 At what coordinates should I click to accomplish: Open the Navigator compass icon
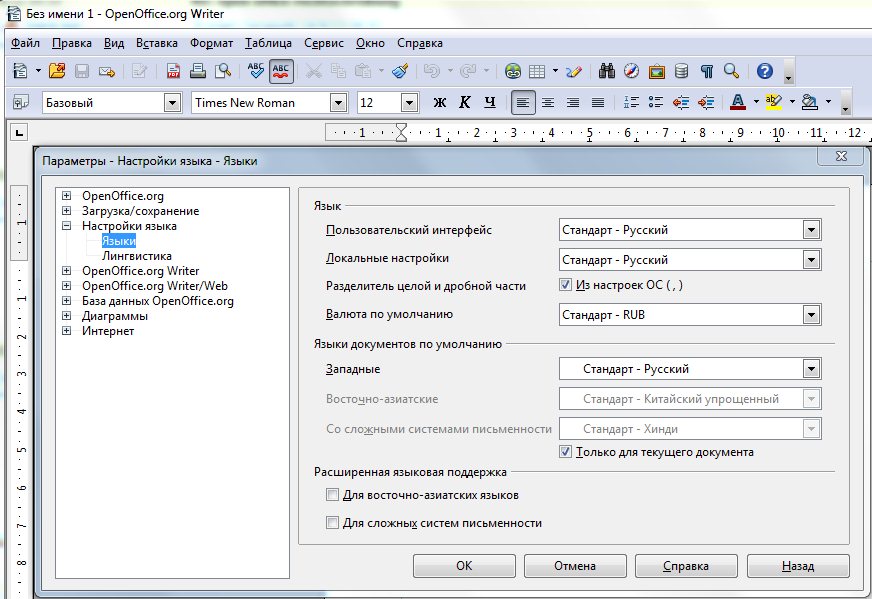pos(631,71)
